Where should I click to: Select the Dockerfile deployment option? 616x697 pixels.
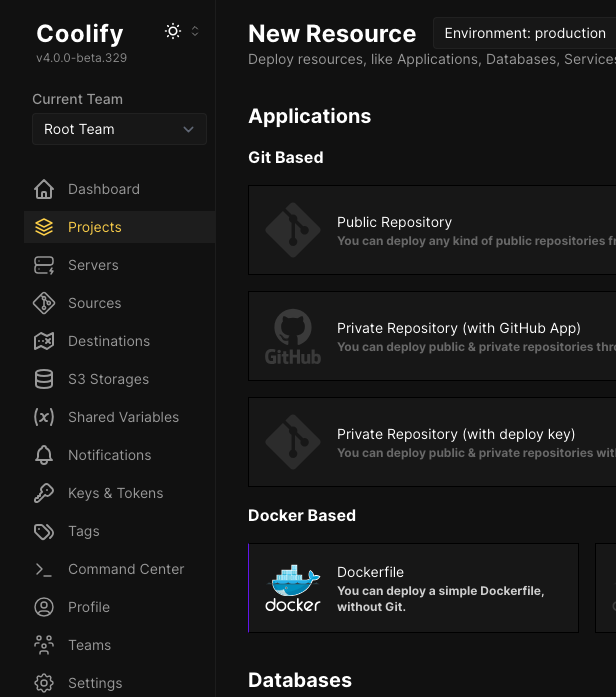pyautogui.click(x=413, y=588)
